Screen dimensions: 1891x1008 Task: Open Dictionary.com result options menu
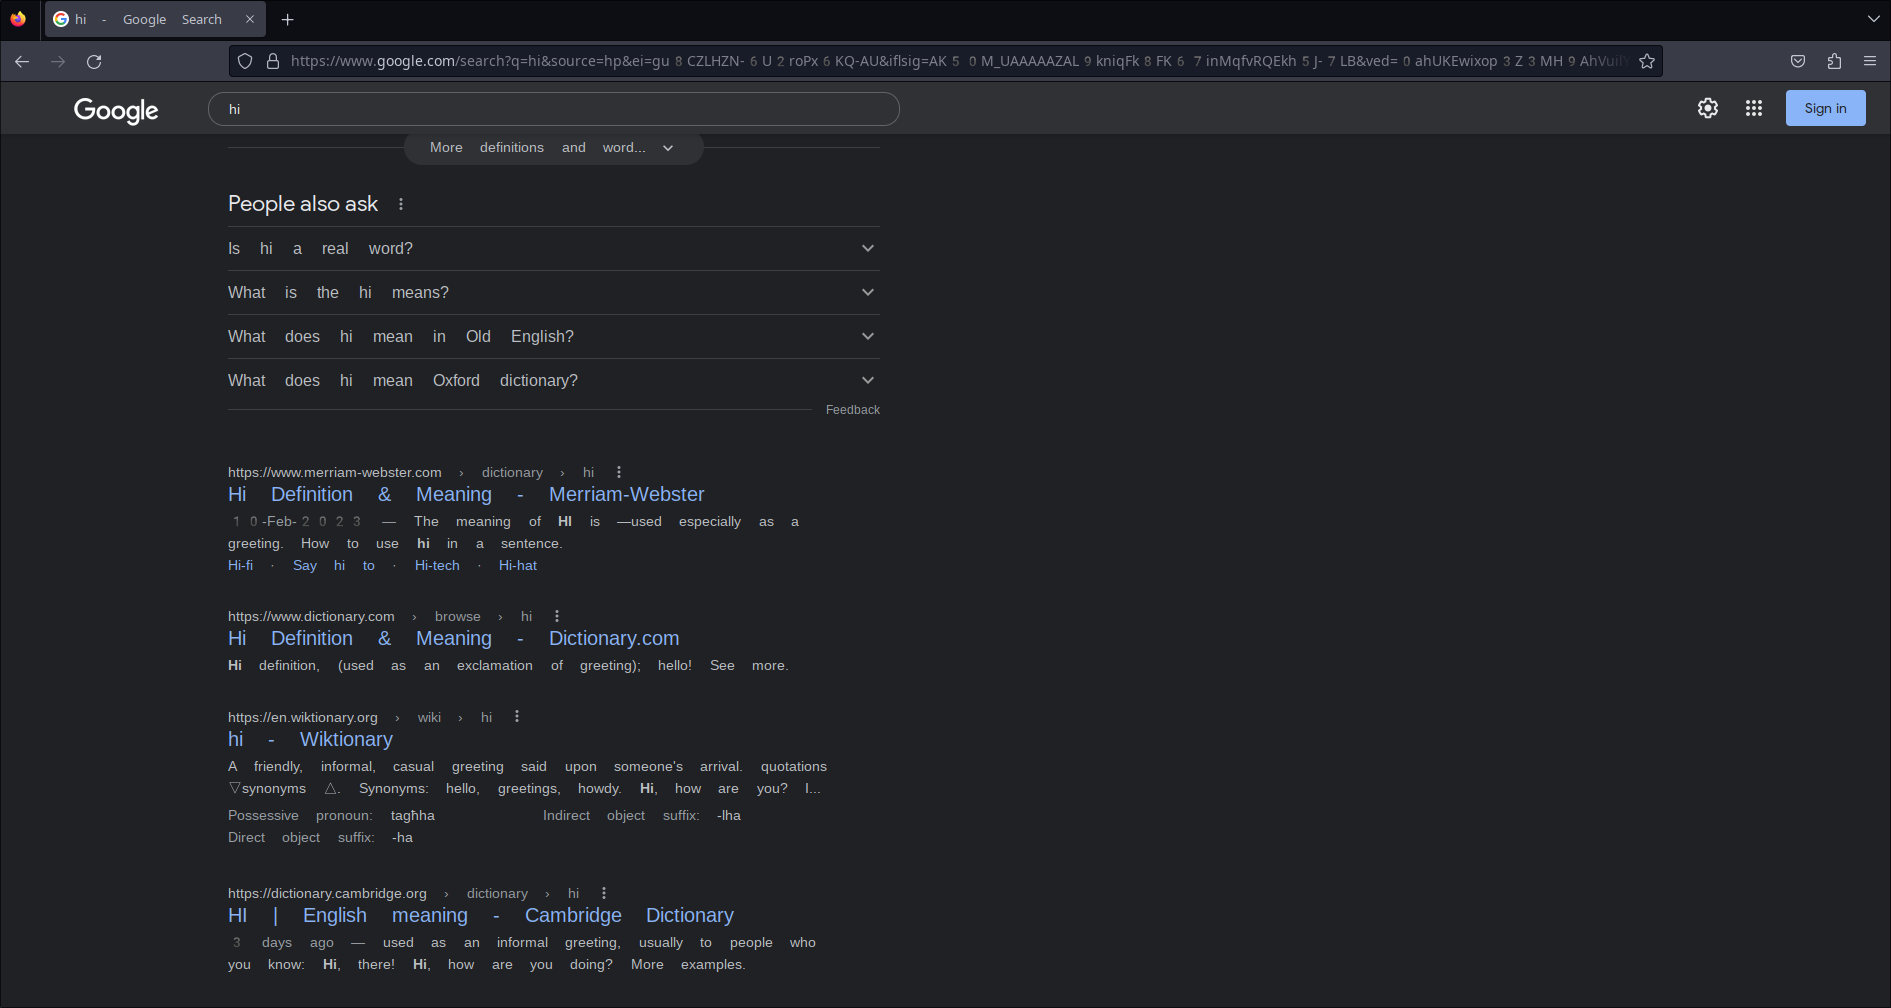click(x=557, y=616)
